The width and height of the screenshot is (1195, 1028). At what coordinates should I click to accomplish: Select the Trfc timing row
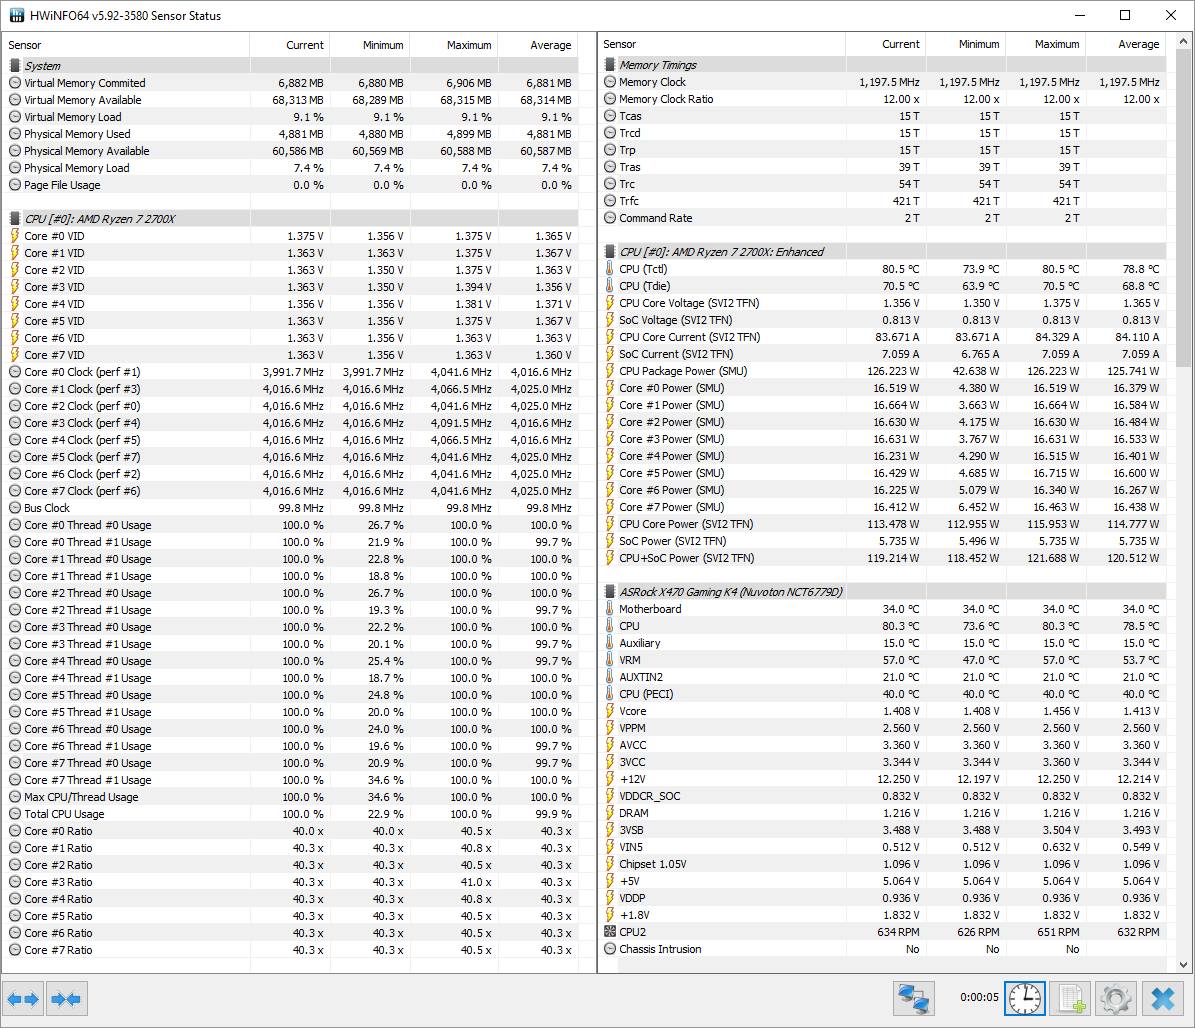(884, 201)
